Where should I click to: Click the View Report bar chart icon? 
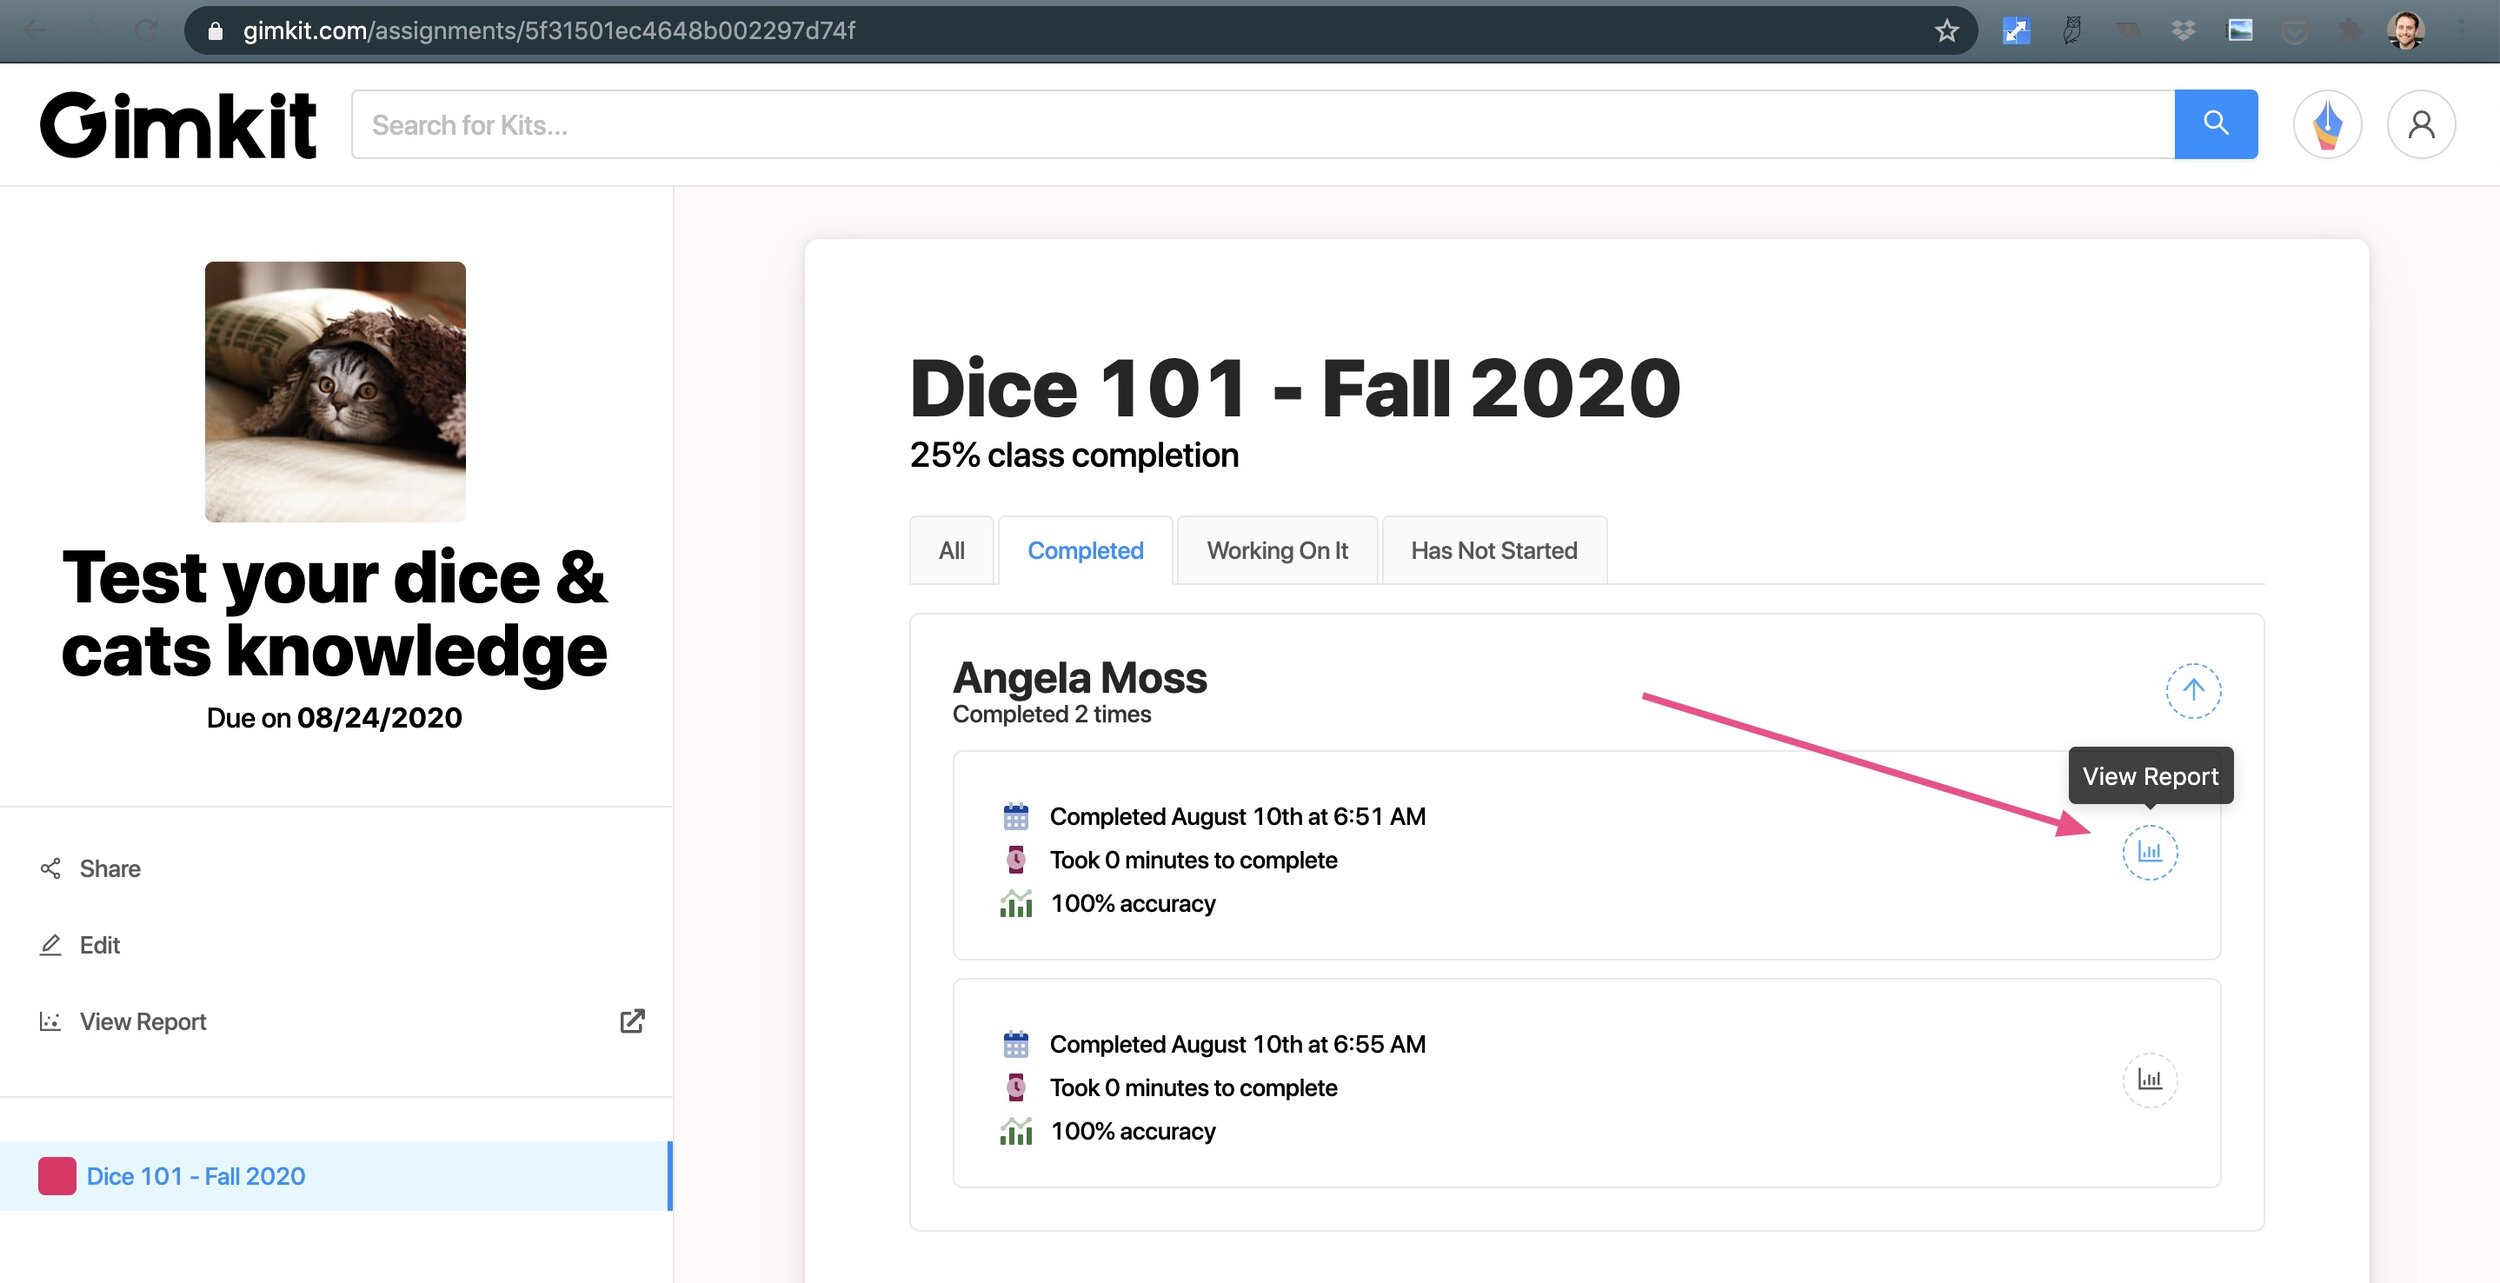[x=2150, y=851]
